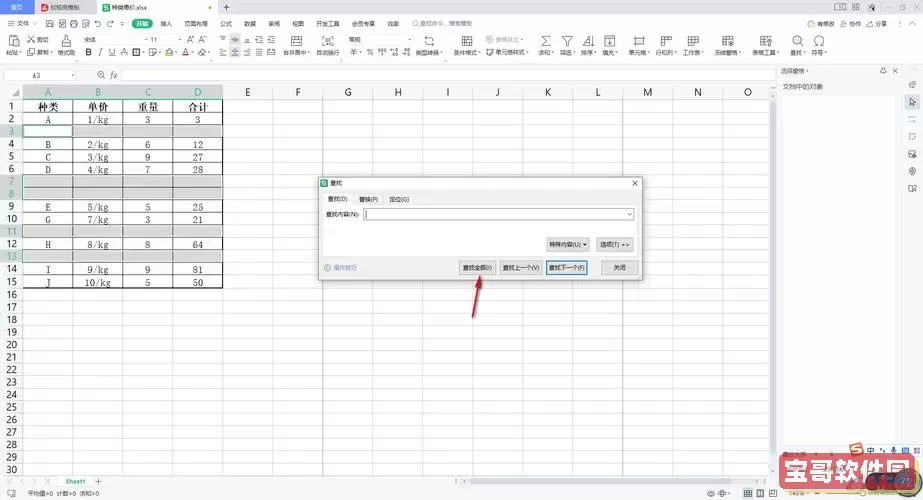Click the Share button at top right

[x=876, y=24]
